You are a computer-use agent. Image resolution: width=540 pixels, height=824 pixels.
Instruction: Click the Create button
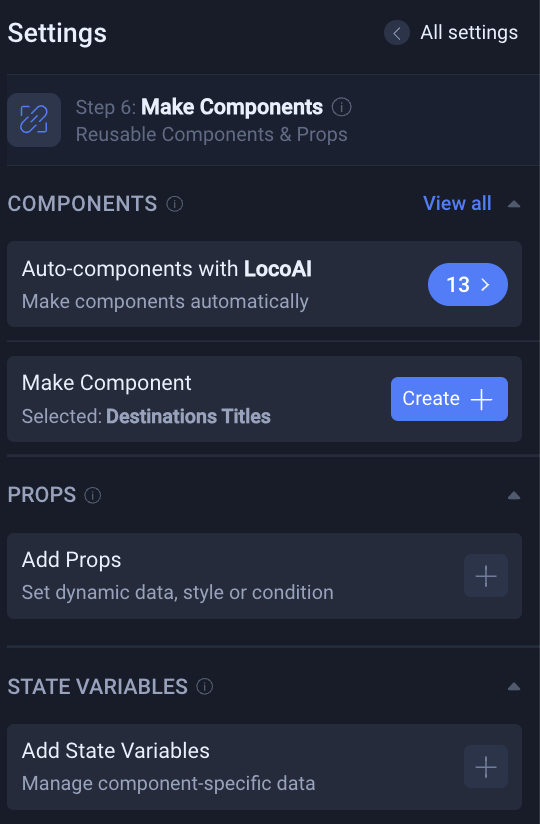tap(449, 399)
